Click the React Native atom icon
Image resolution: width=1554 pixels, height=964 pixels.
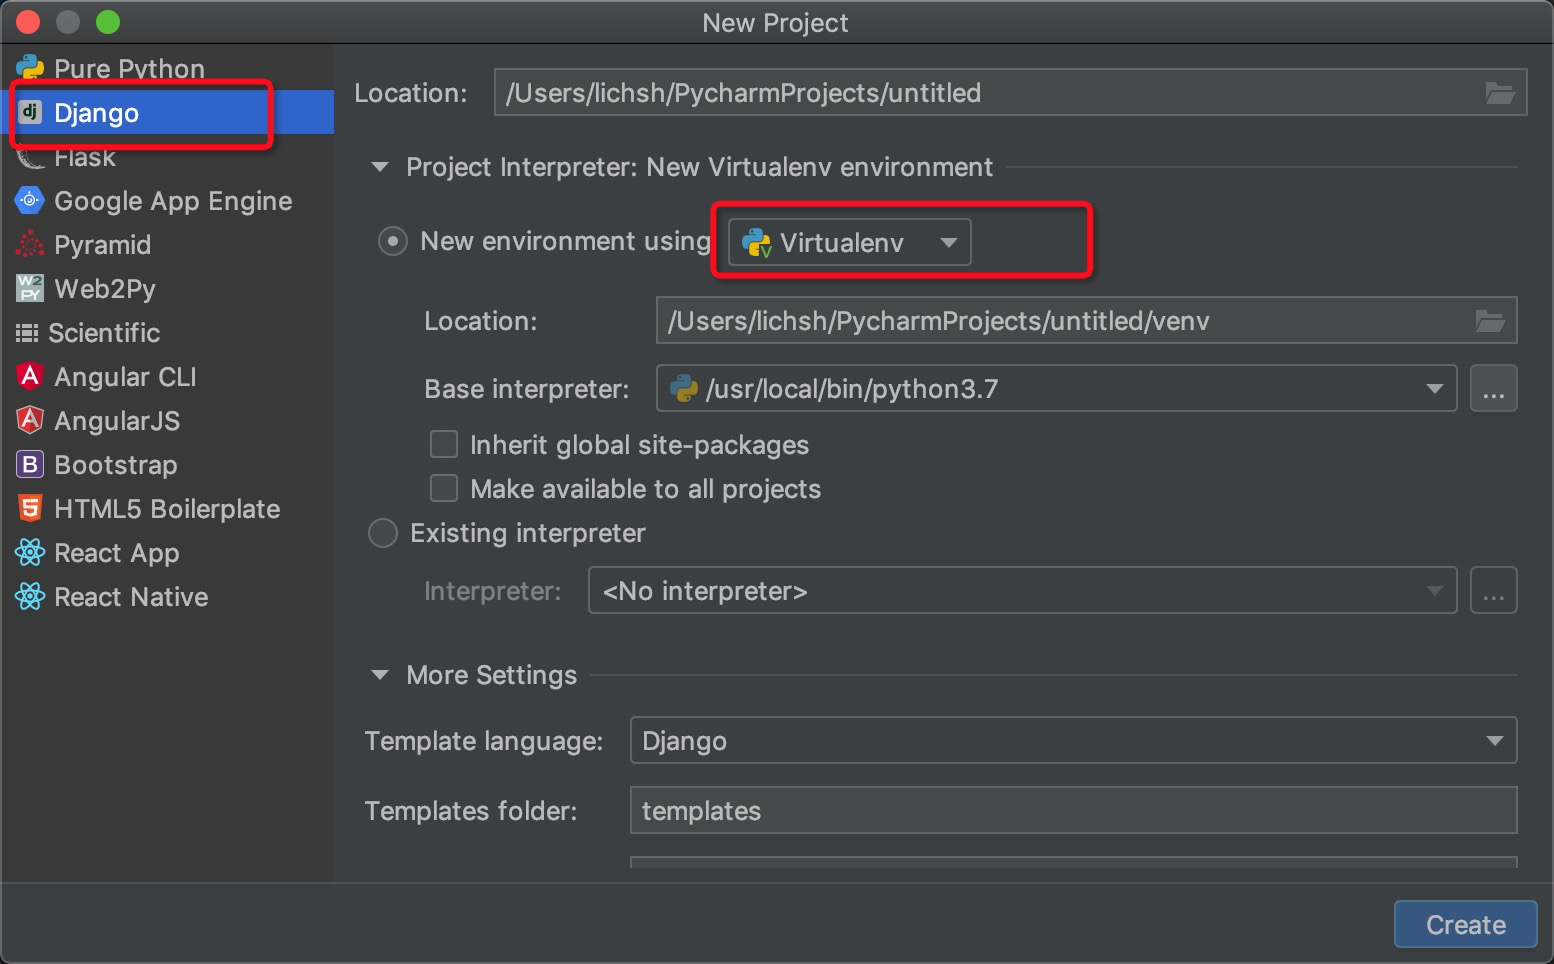(30, 596)
